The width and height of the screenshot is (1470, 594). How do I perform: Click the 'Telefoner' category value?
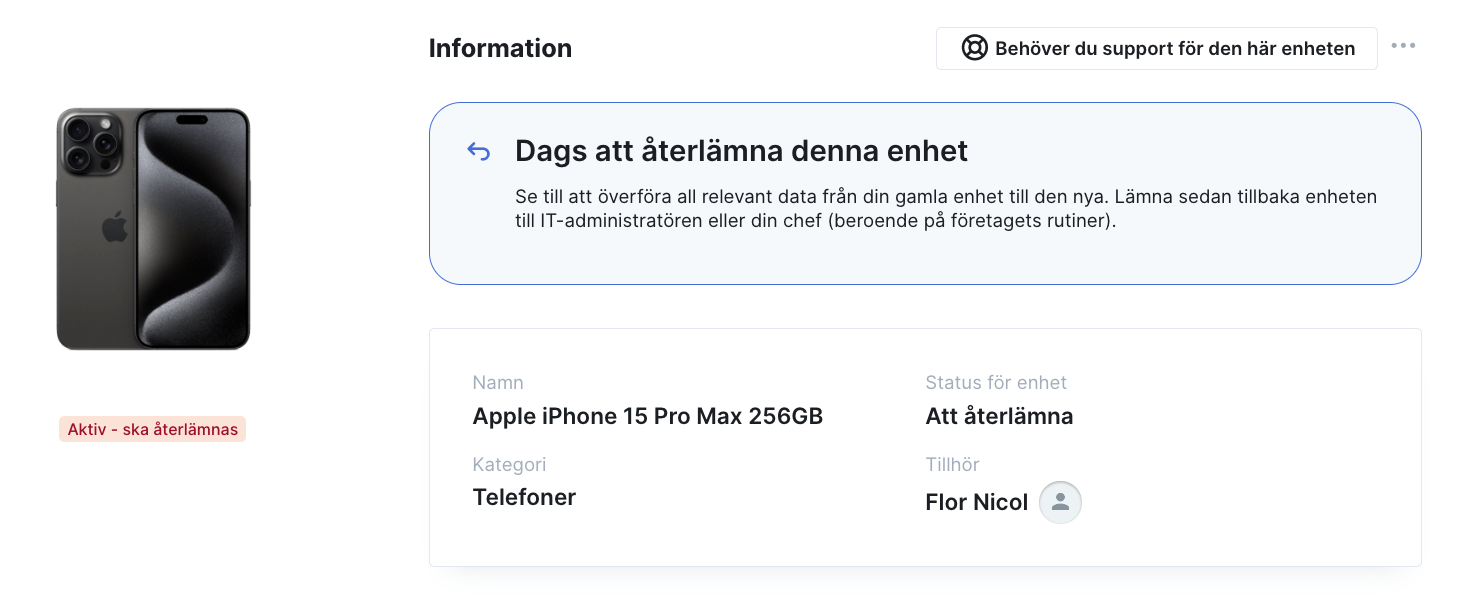tap(524, 497)
